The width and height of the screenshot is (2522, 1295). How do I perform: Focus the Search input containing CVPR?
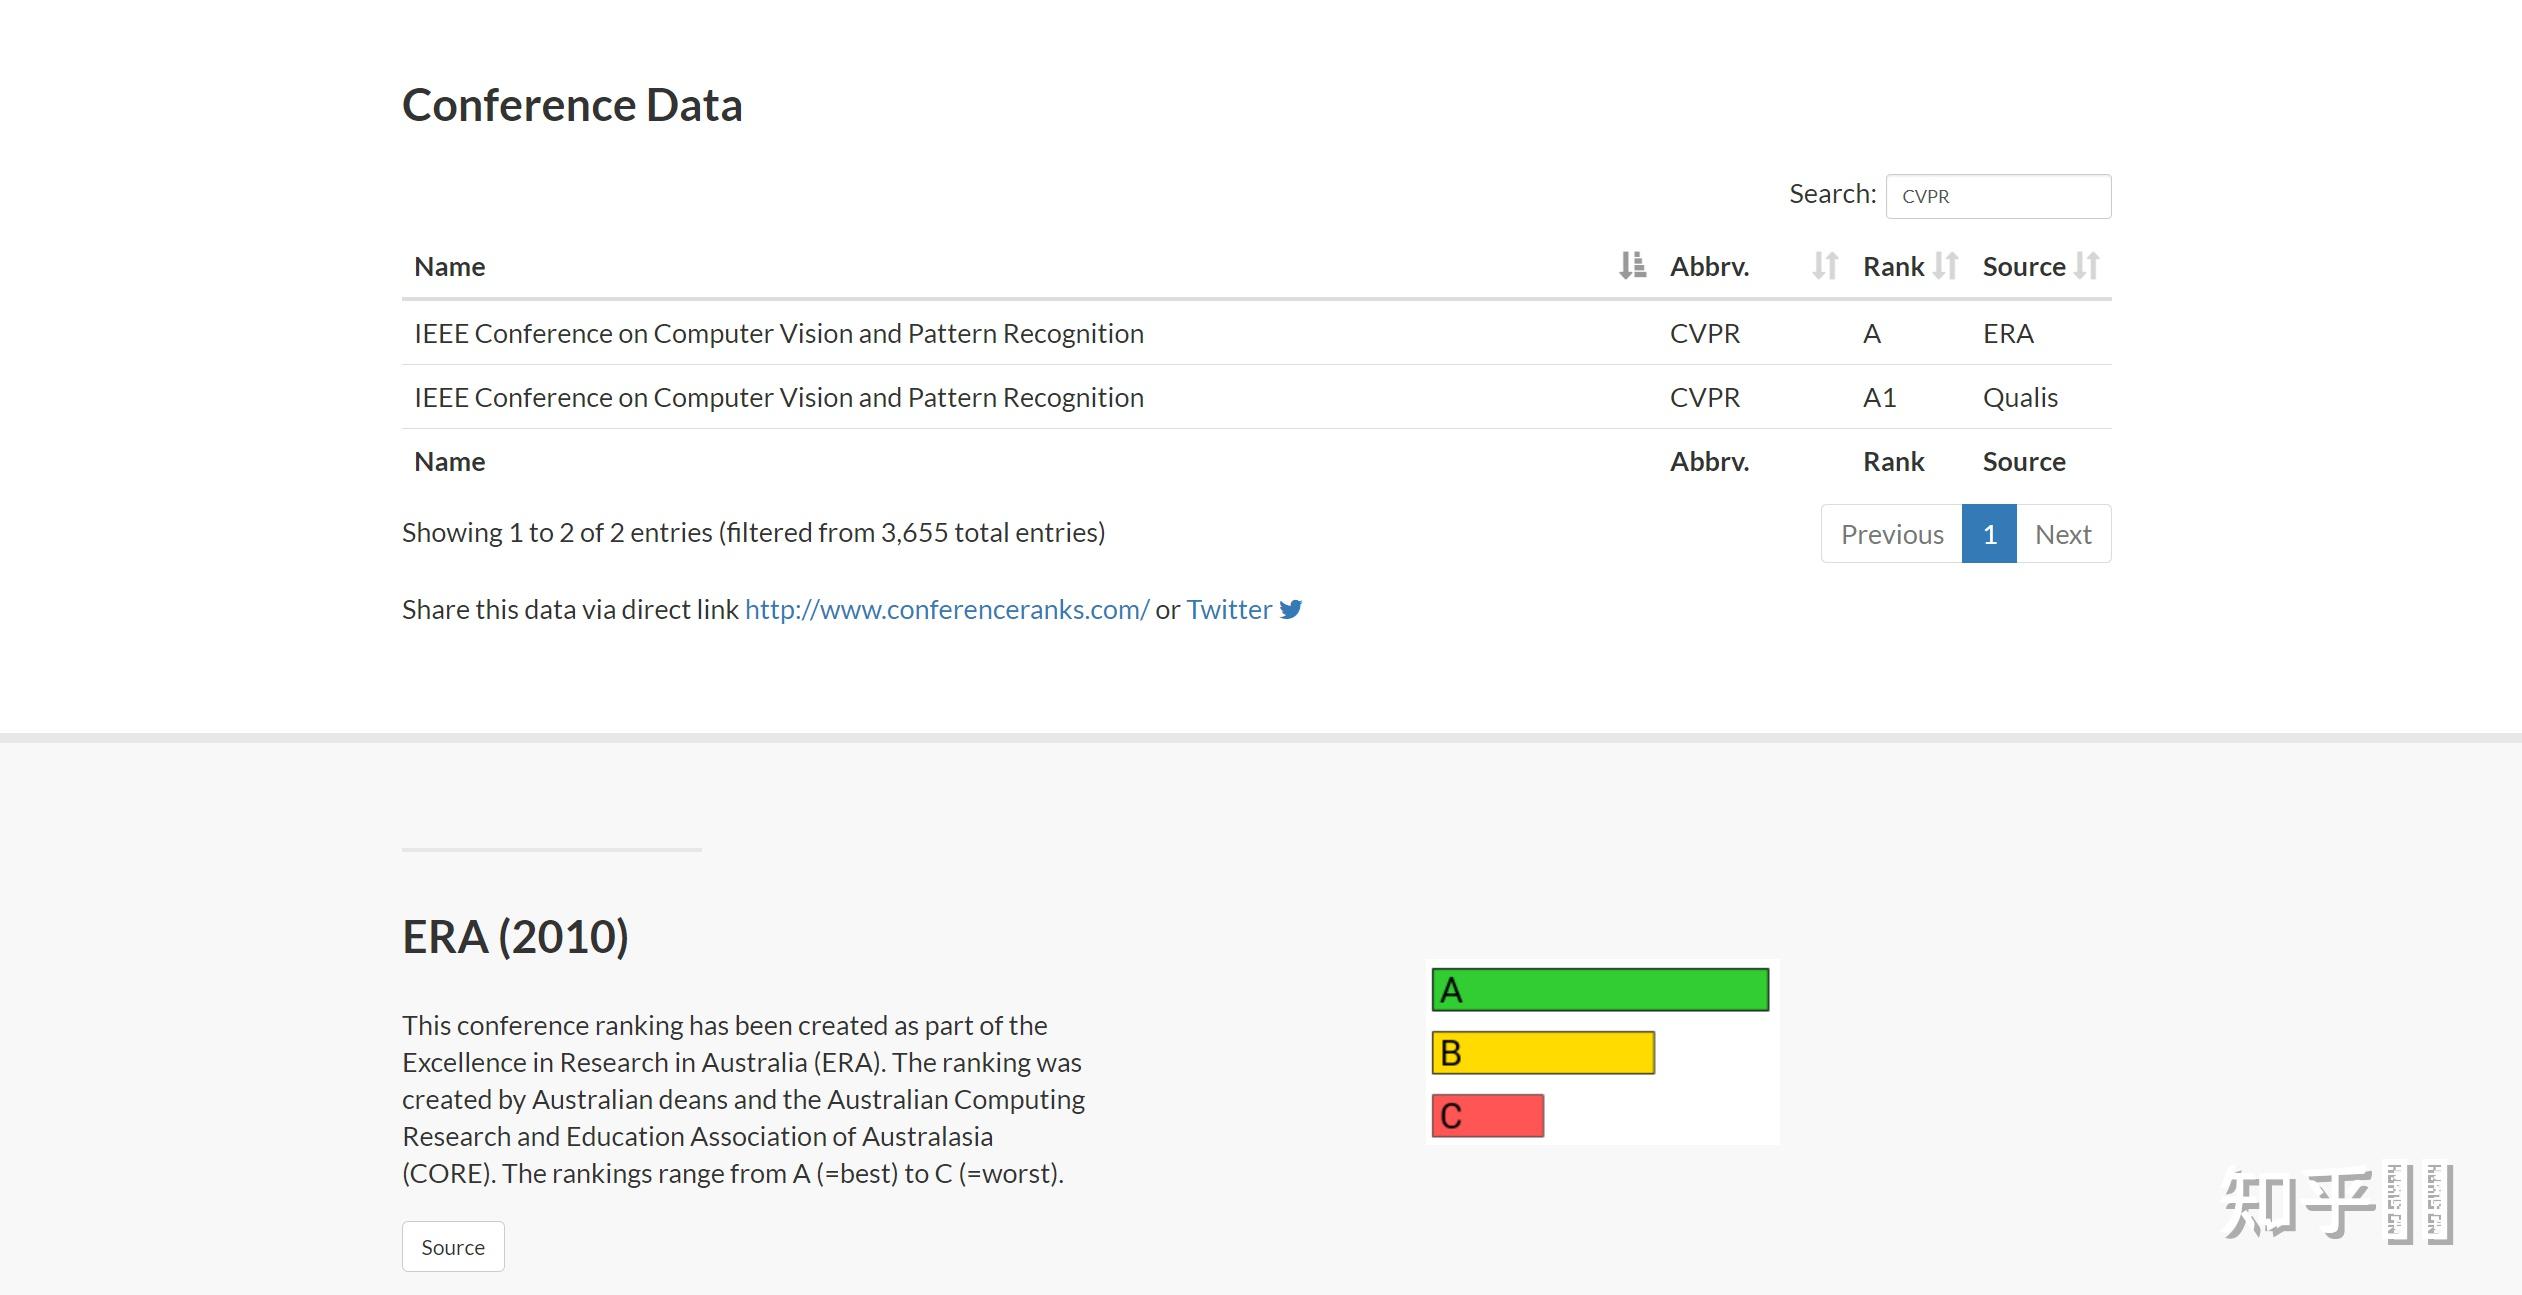click(1998, 196)
